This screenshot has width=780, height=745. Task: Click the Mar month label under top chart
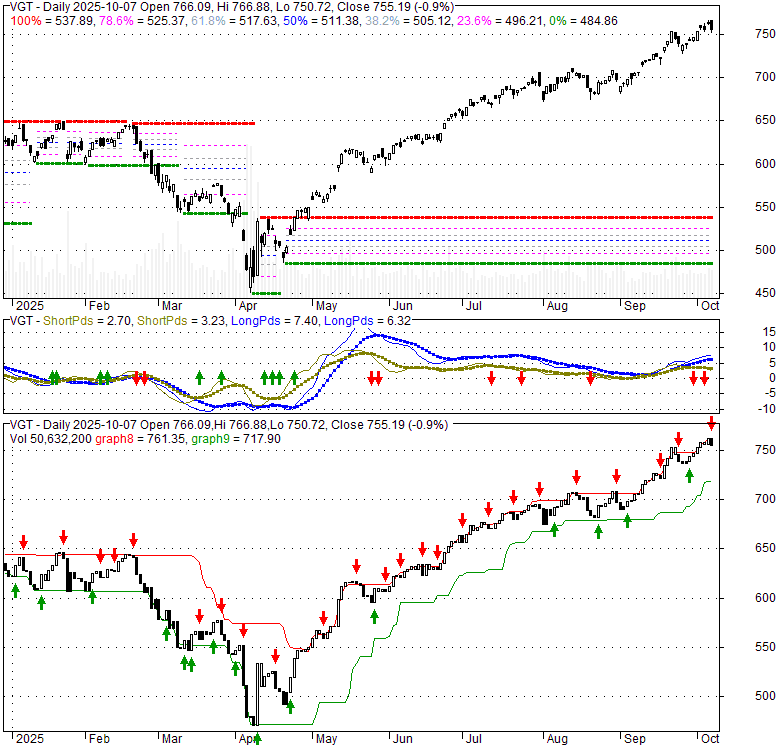point(172,305)
